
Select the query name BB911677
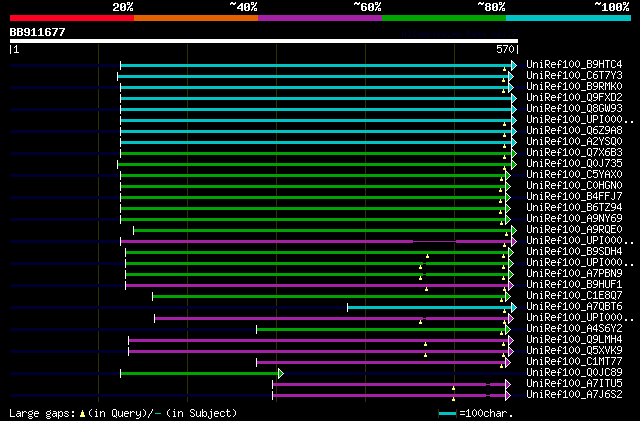click(x=38, y=32)
